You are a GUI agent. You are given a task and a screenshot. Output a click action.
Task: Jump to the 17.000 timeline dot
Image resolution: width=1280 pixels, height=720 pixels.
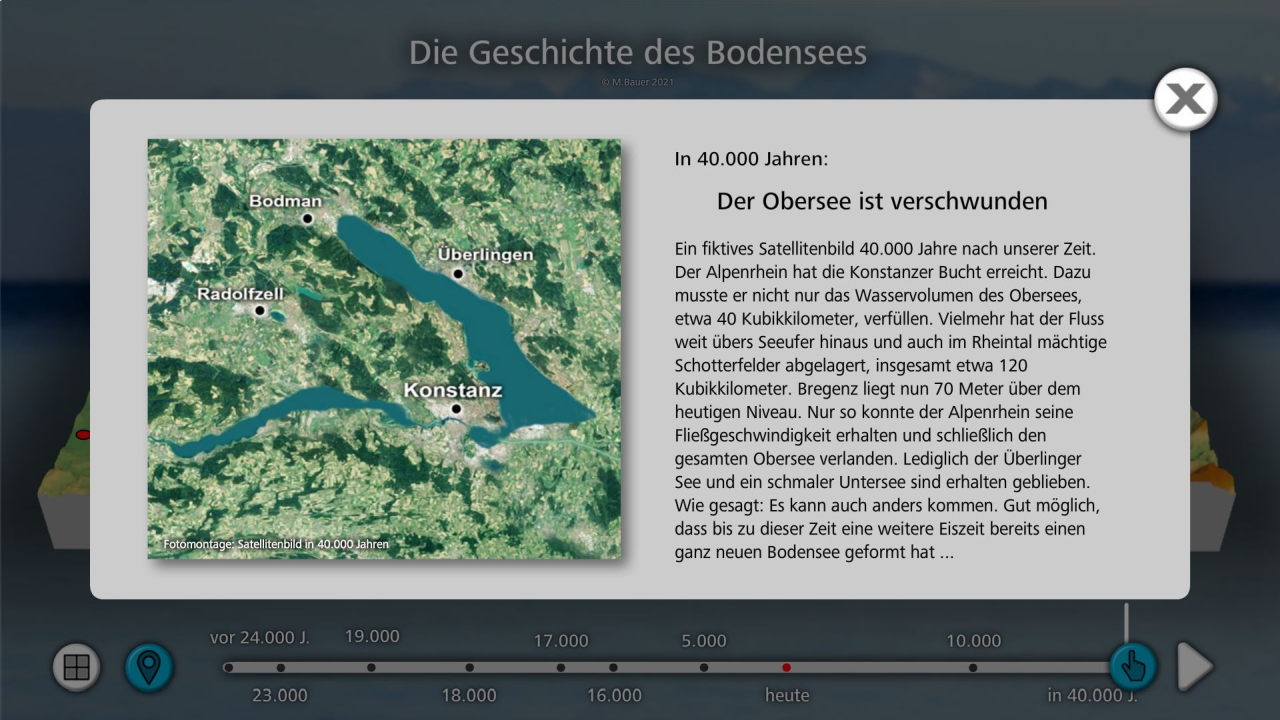(561, 667)
